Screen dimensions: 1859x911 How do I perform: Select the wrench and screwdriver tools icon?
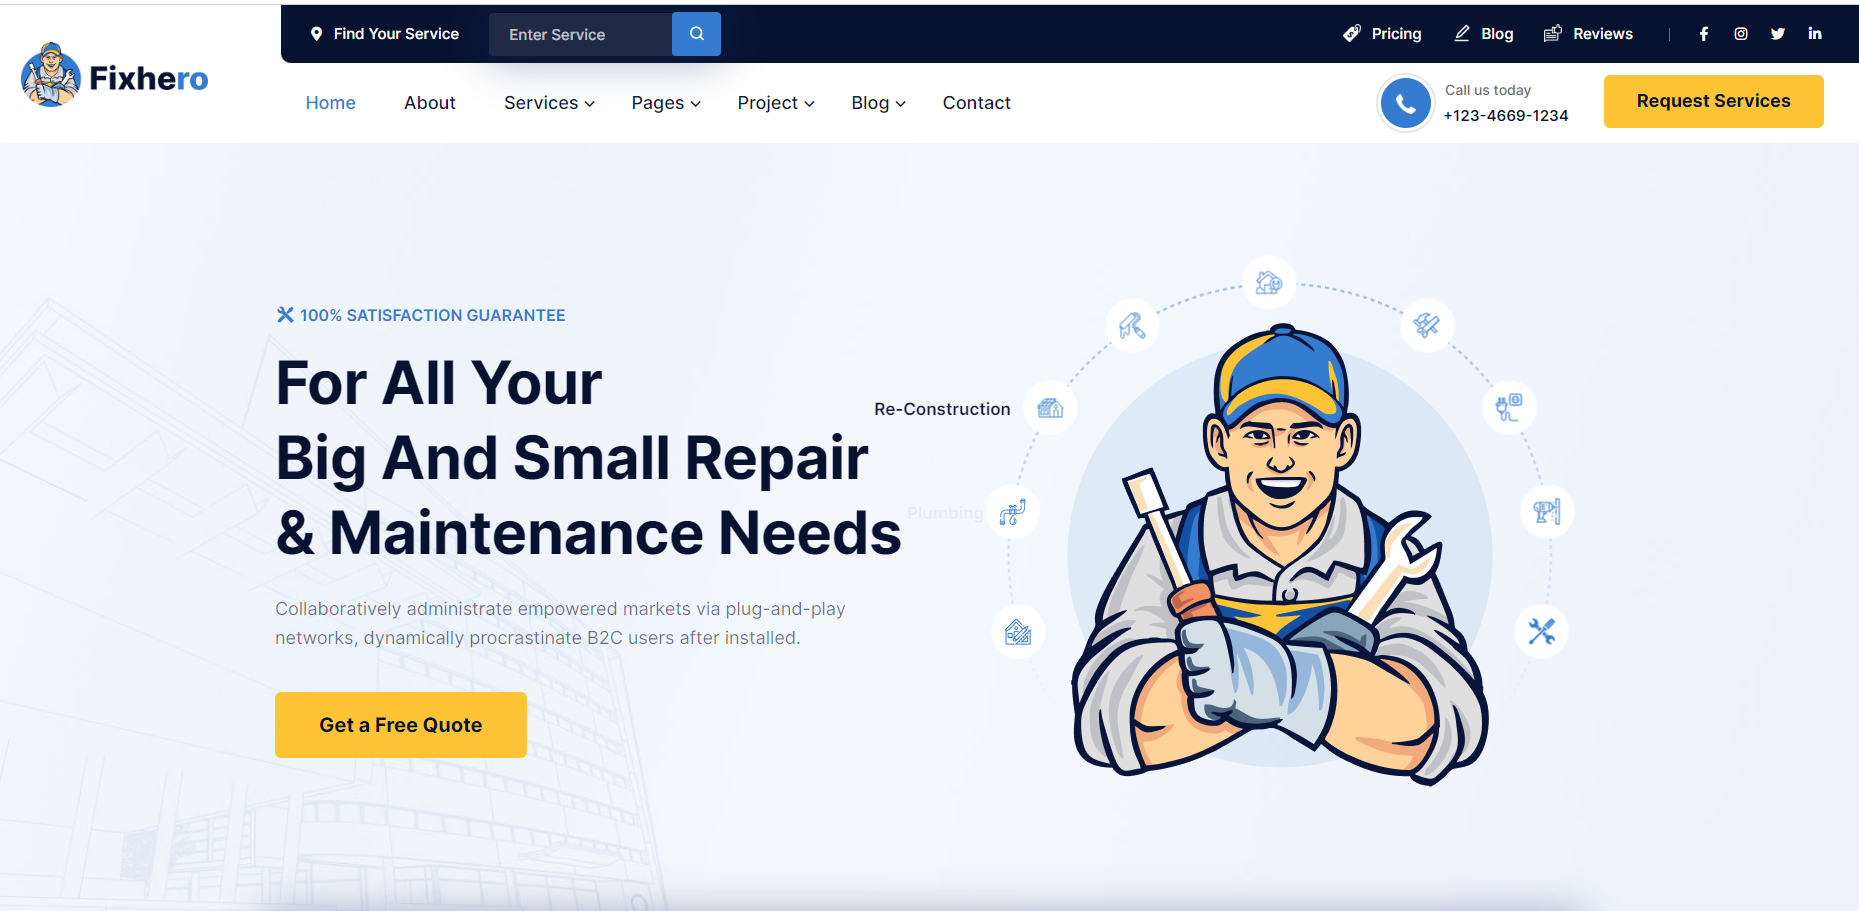[1540, 631]
